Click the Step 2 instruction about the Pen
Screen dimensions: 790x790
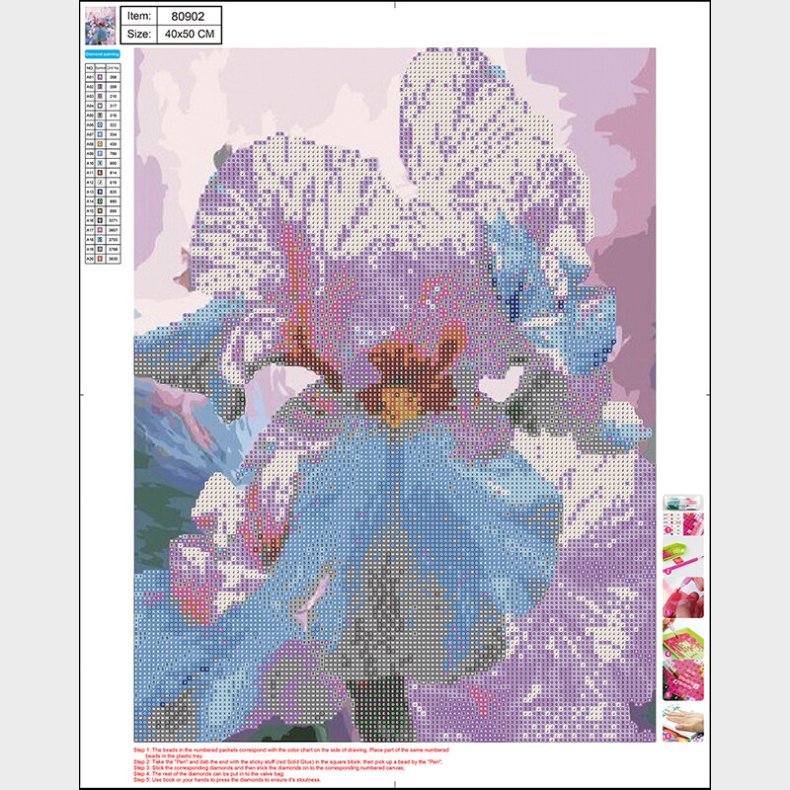pyautogui.click(x=288, y=762)
